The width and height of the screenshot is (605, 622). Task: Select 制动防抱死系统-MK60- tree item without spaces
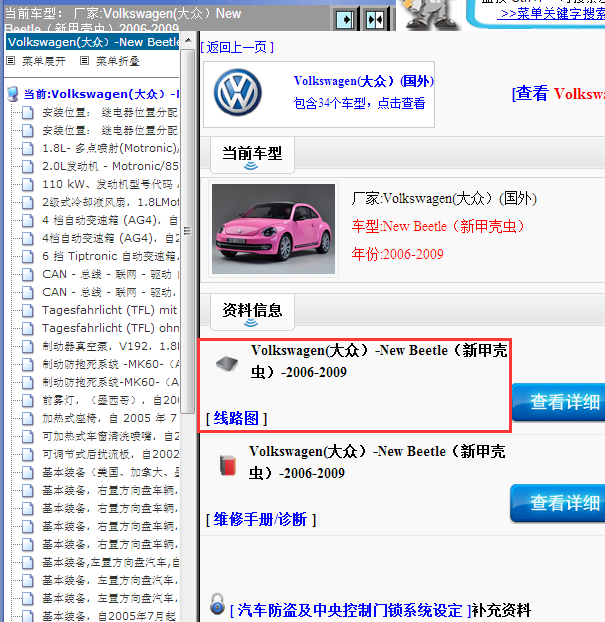coord(110,382)
